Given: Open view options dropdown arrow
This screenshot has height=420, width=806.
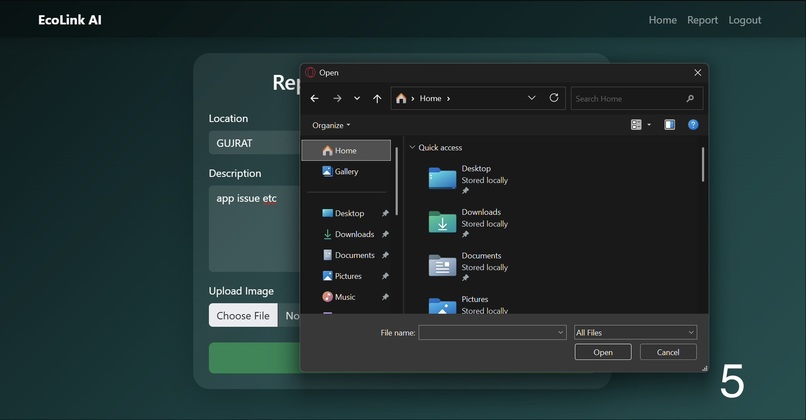Looking at the screenshot, I should (x=649, y=124).
